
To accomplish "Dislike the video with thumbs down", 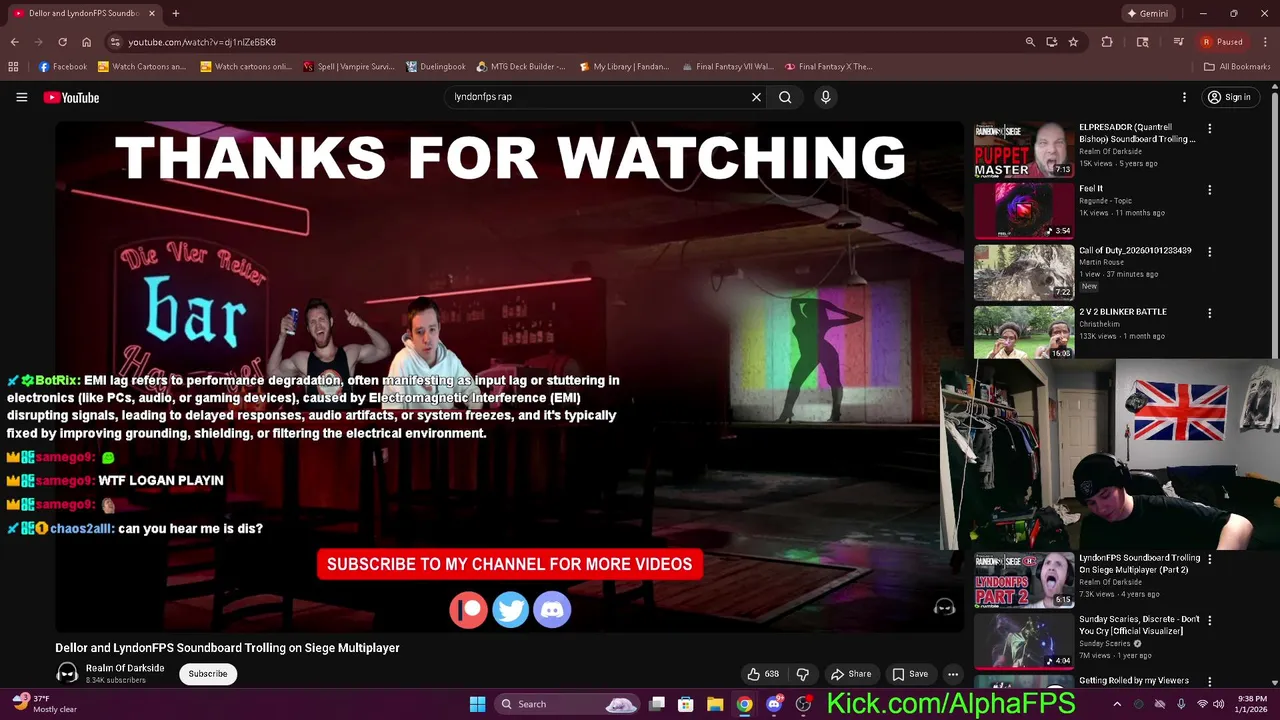I will tap(802, 674).
